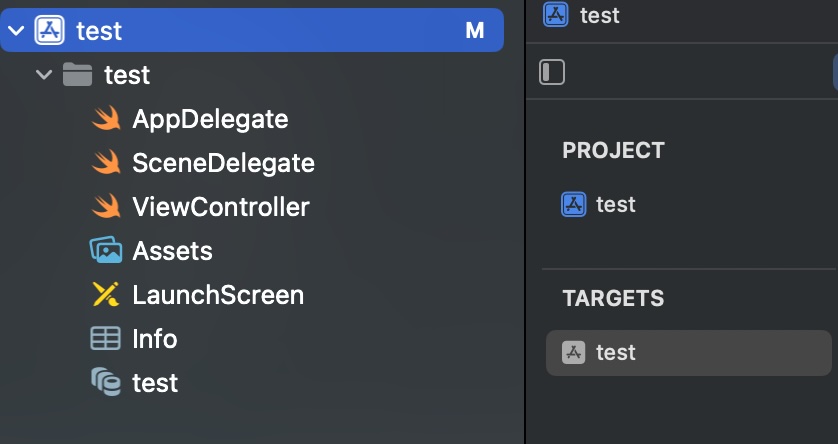Toggle the project and targets list sidebar

point(552,72)
